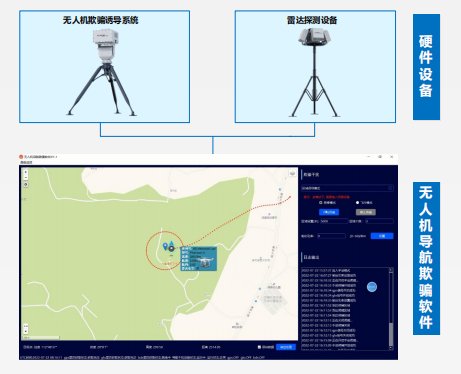The image size is (461, 374).
Task: Click the round blue floating button over log
Action: tap(372, 287)
